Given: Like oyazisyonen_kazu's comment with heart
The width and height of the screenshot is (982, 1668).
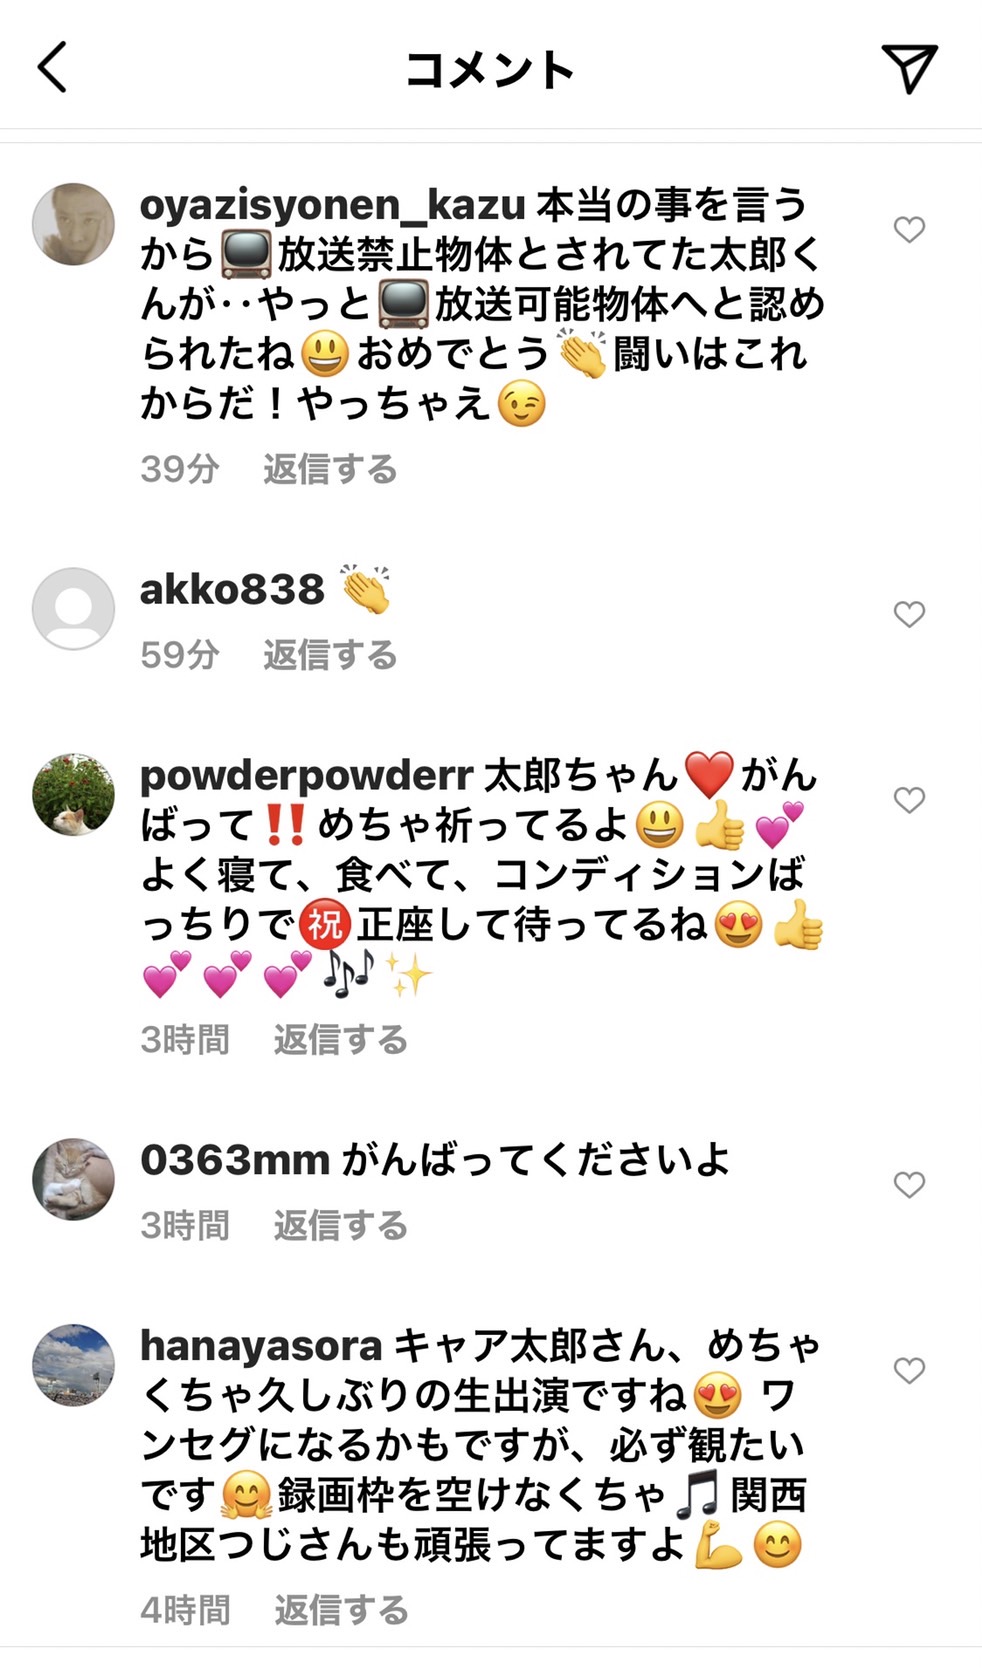Looking at the screenshot, I should (x=909, y=229).
